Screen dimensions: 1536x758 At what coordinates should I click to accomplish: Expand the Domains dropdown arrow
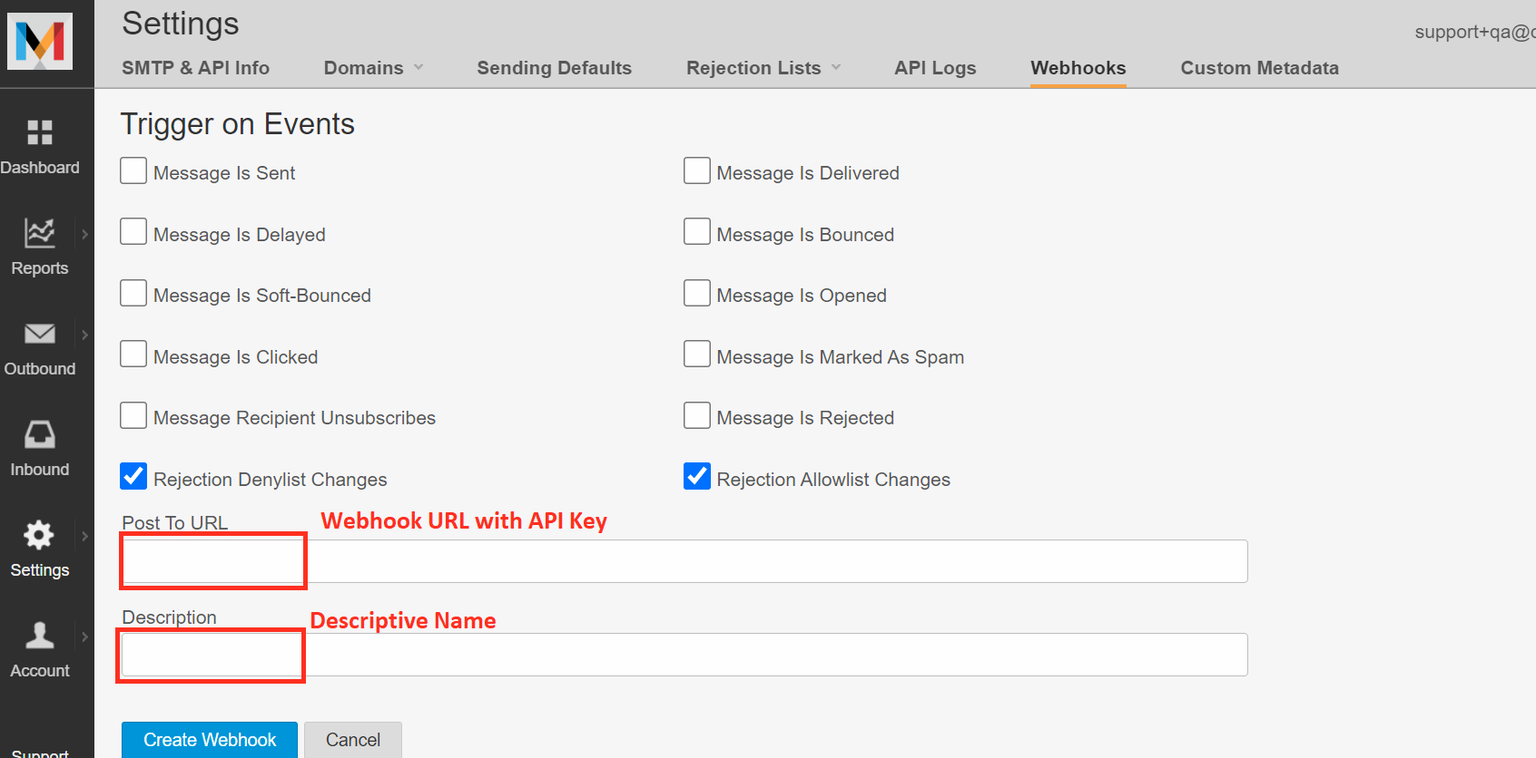(x=418, y=67)
